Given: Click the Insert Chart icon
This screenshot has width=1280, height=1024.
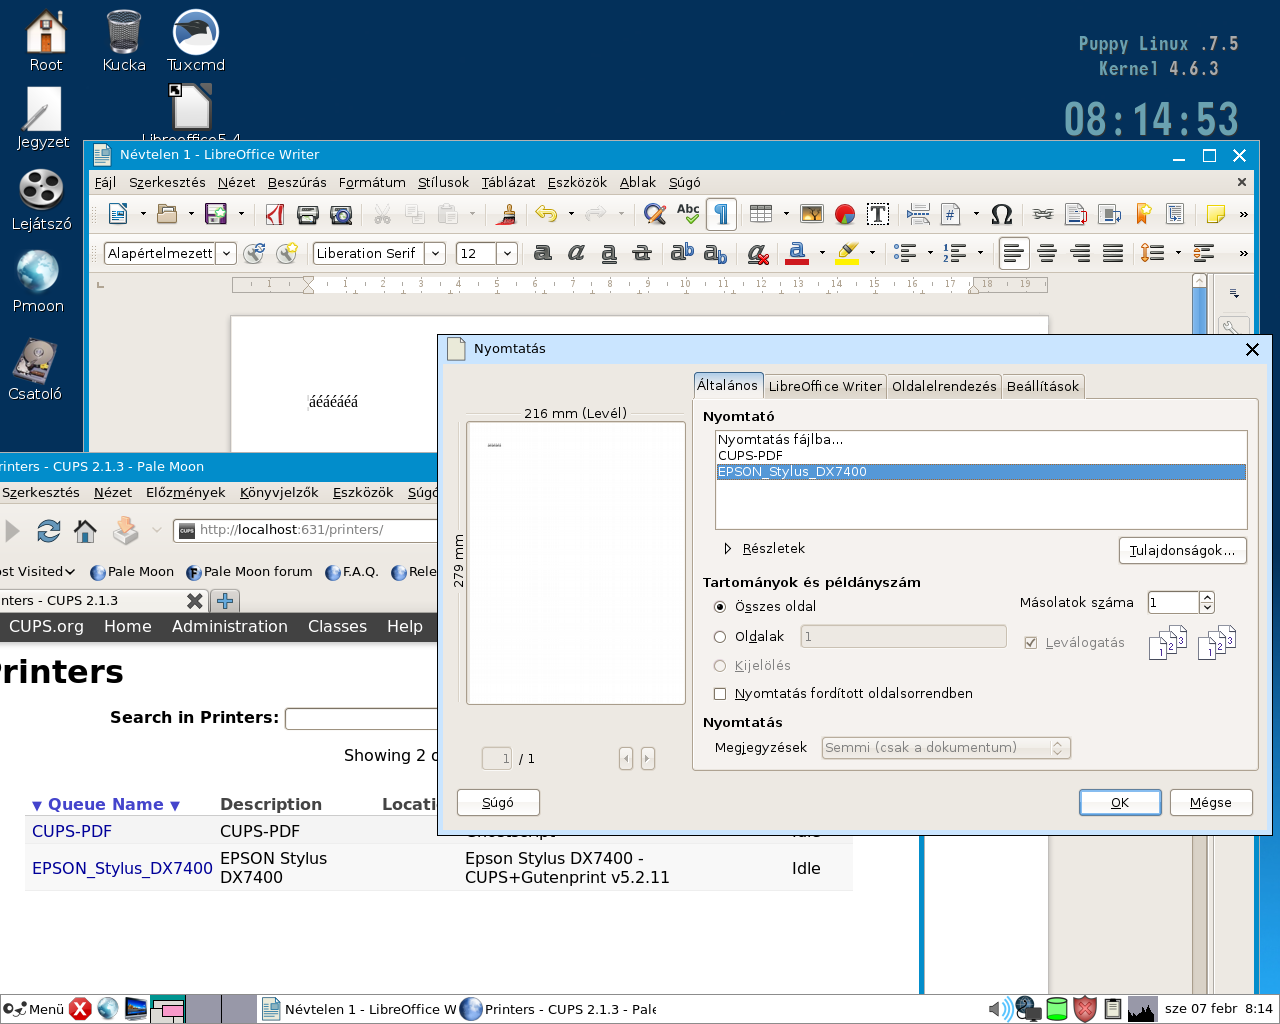Looking at the screenshot, I should (x=845, y=214).
